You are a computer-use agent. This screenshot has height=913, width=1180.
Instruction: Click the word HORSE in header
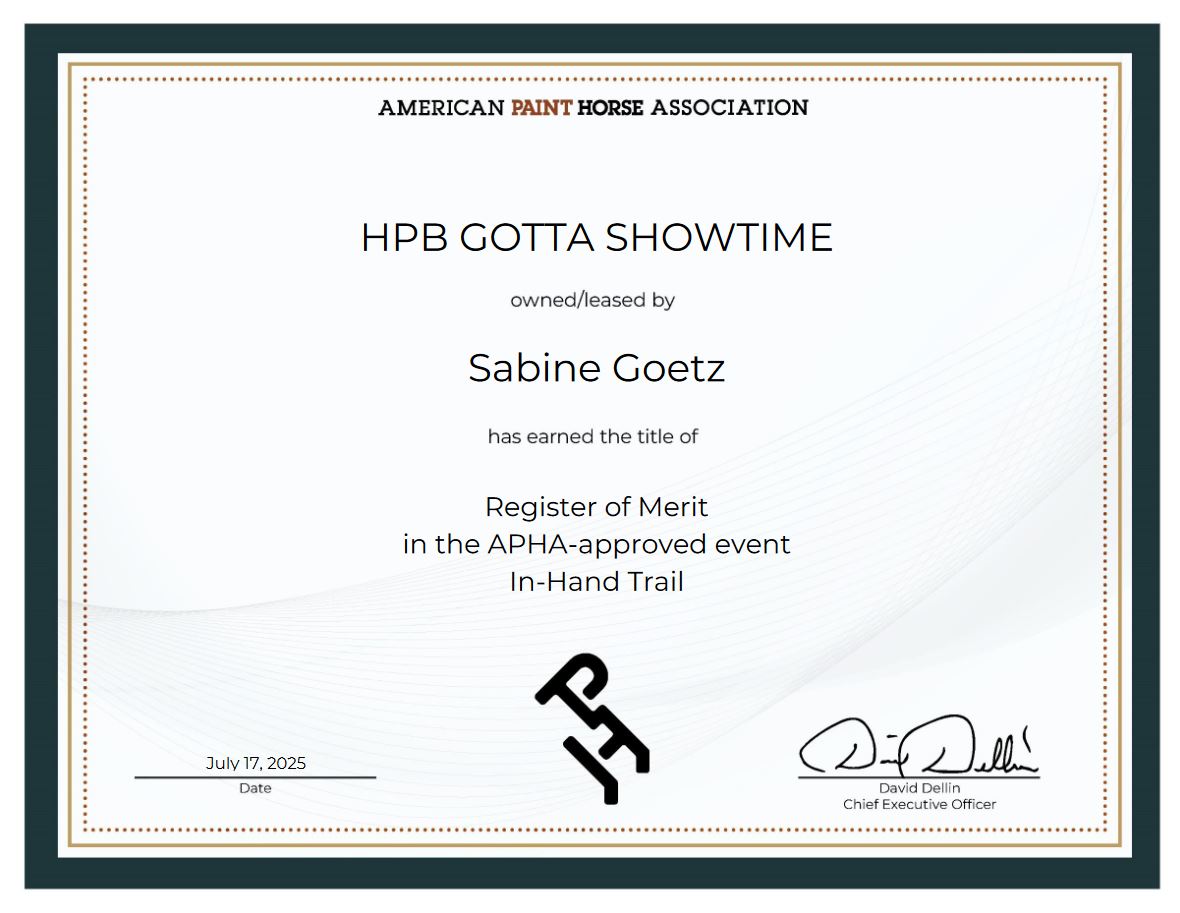(x=610, y=108)
